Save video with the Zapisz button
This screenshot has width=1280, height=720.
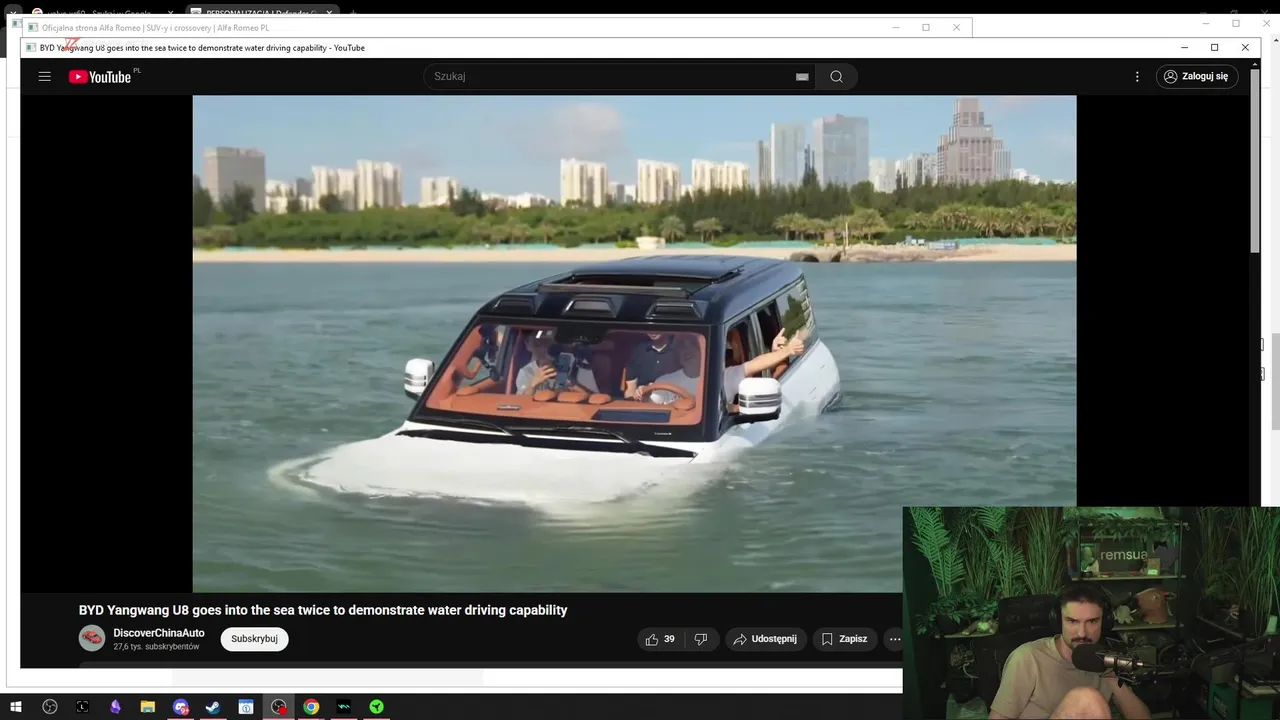coord(844,639)
